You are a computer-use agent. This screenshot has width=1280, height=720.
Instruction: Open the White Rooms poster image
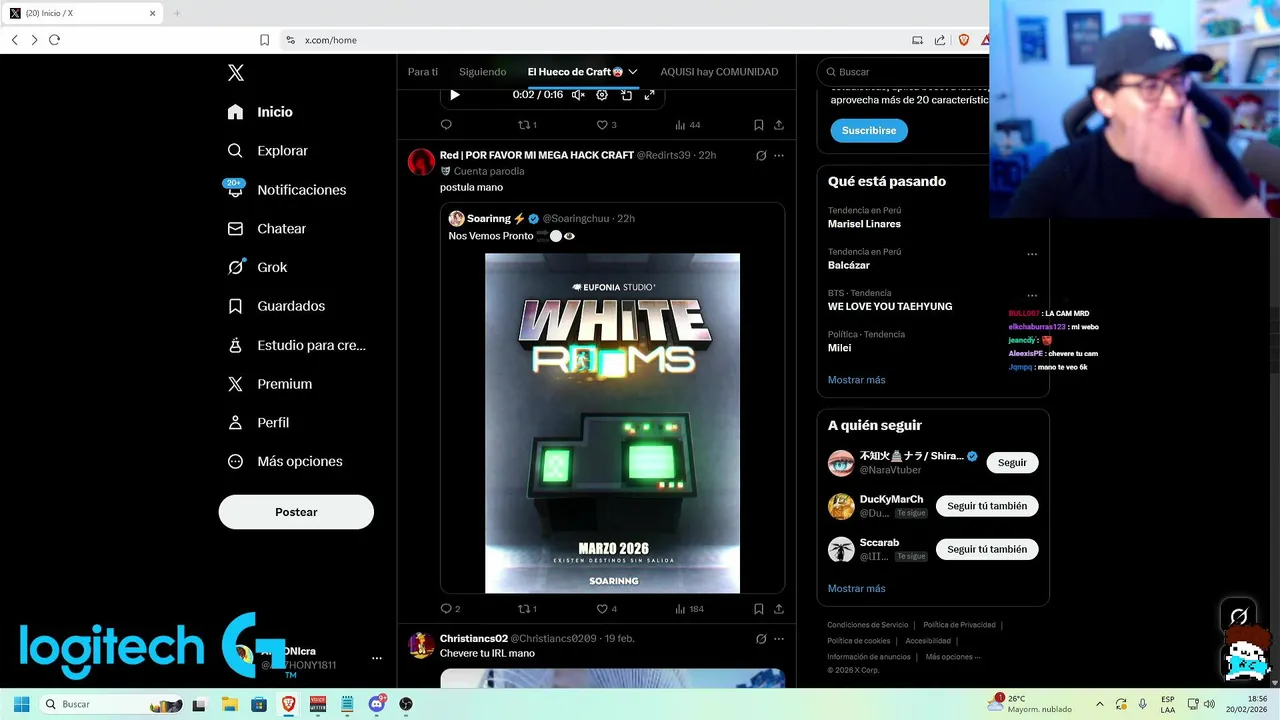click(612, 423)
